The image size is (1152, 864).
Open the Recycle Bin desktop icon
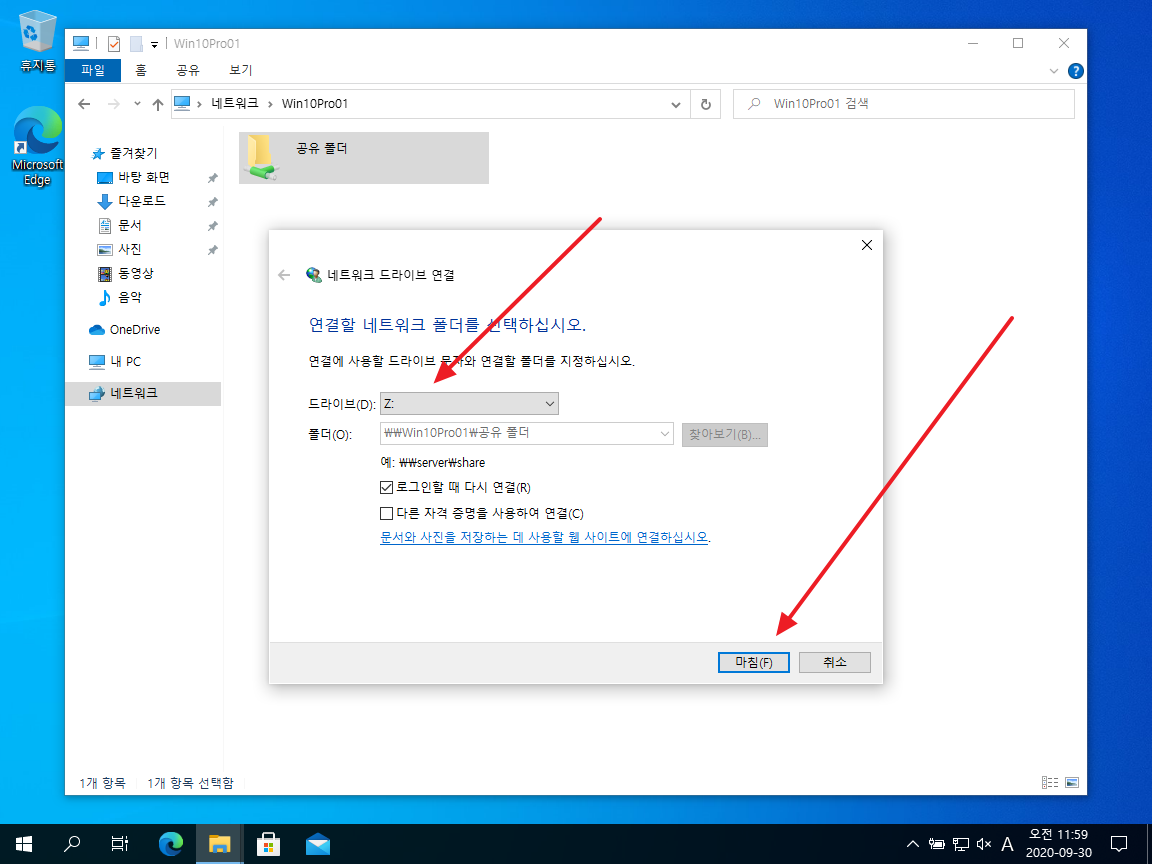37,42
